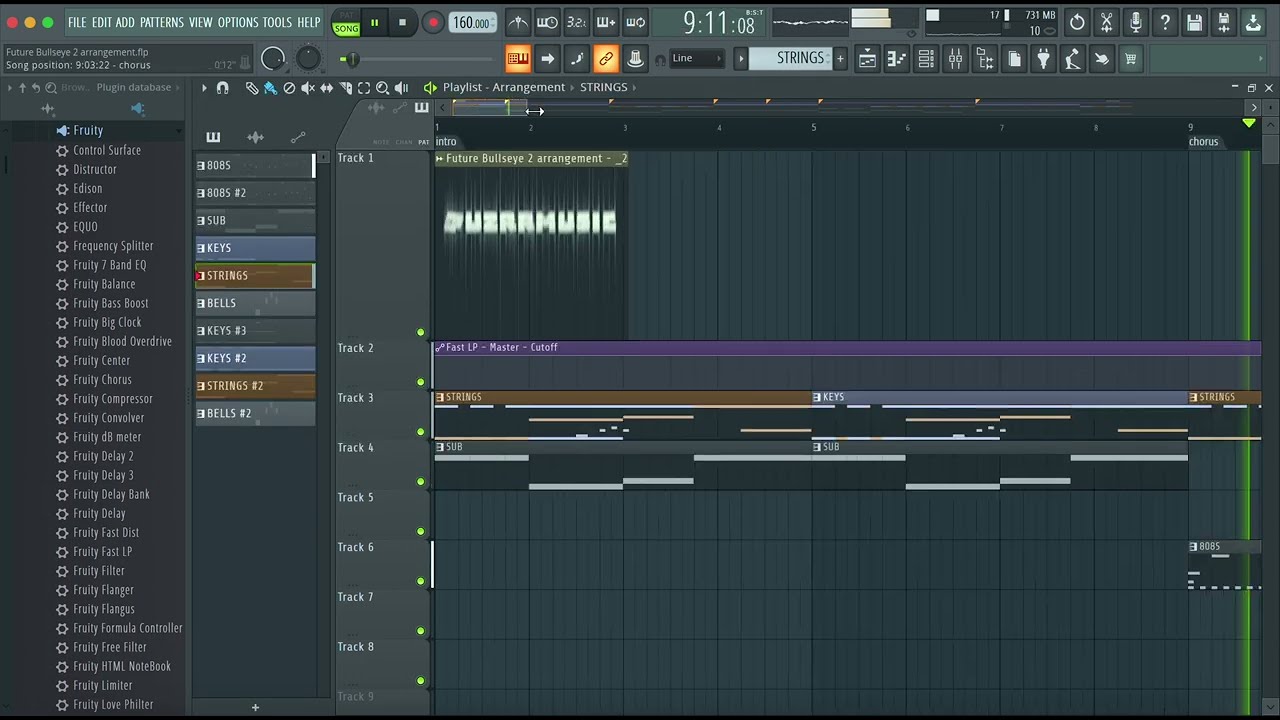The width and height of the screenshot is (1280, 720).
Task: Open the Plugin picker plug icon
Action: pos(1043,59)
